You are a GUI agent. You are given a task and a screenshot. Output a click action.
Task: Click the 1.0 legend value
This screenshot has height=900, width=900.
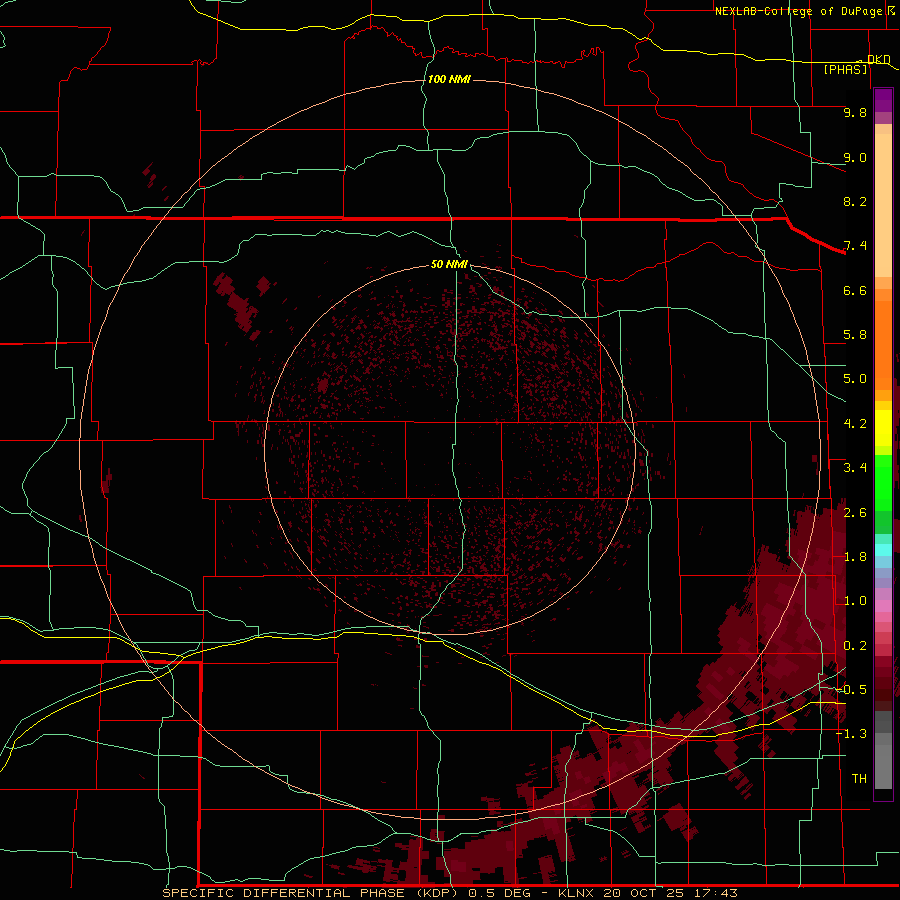tap(855, 601)
